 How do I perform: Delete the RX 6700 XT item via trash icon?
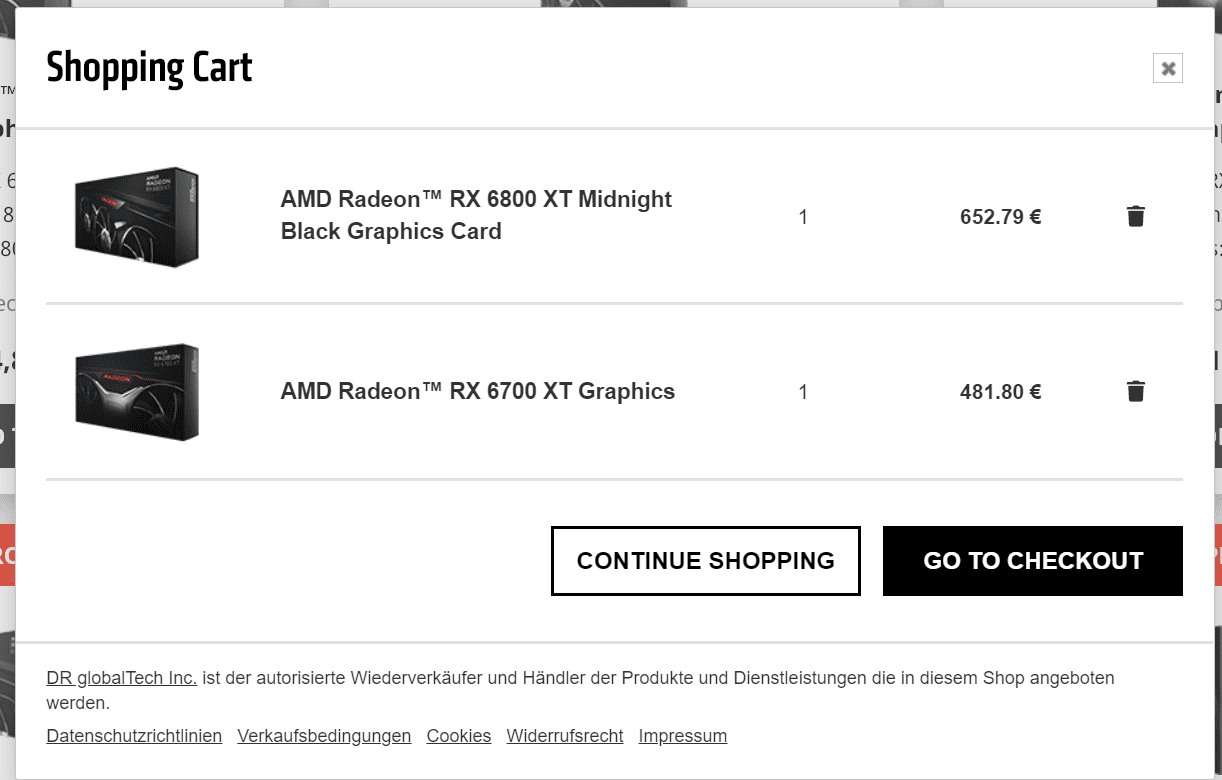pyautogui.click(x=1135, y=391)
